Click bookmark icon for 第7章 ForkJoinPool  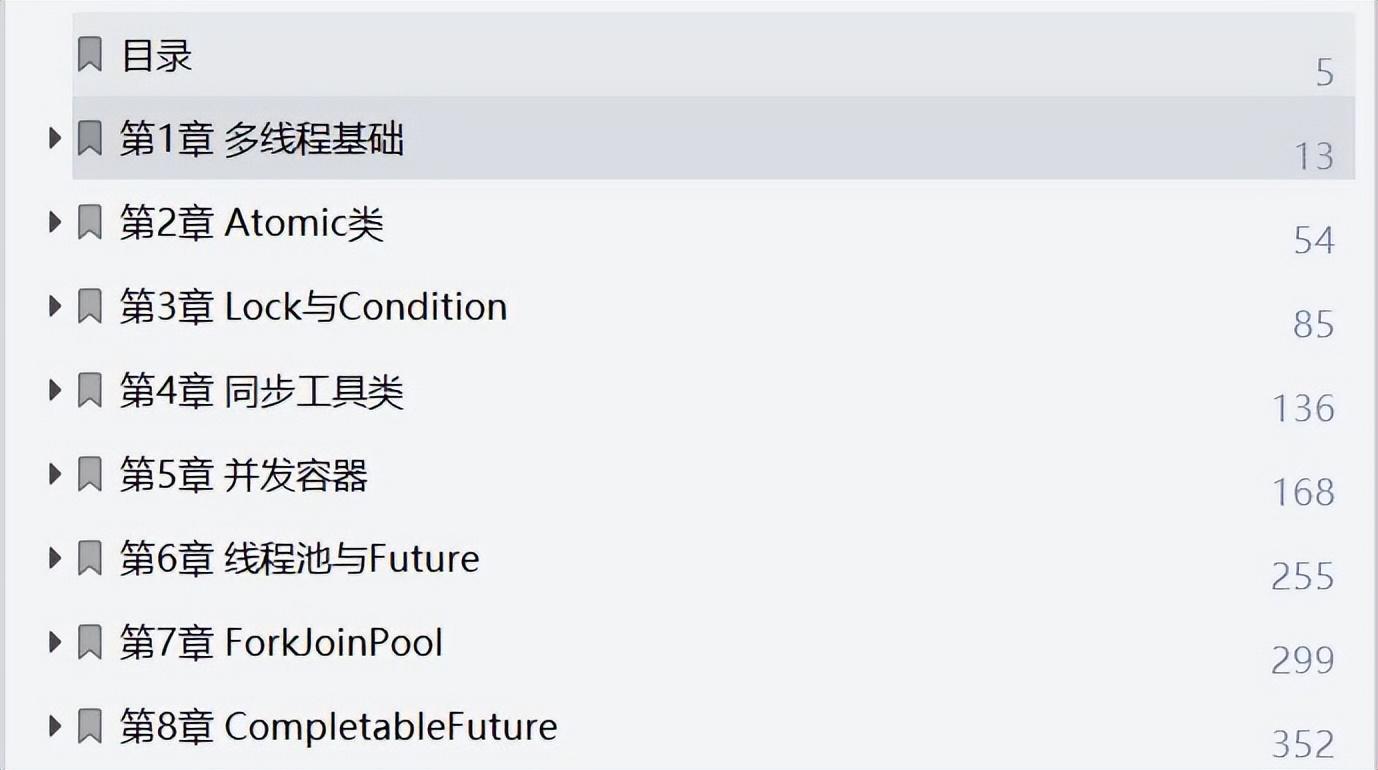click(90, 642)
